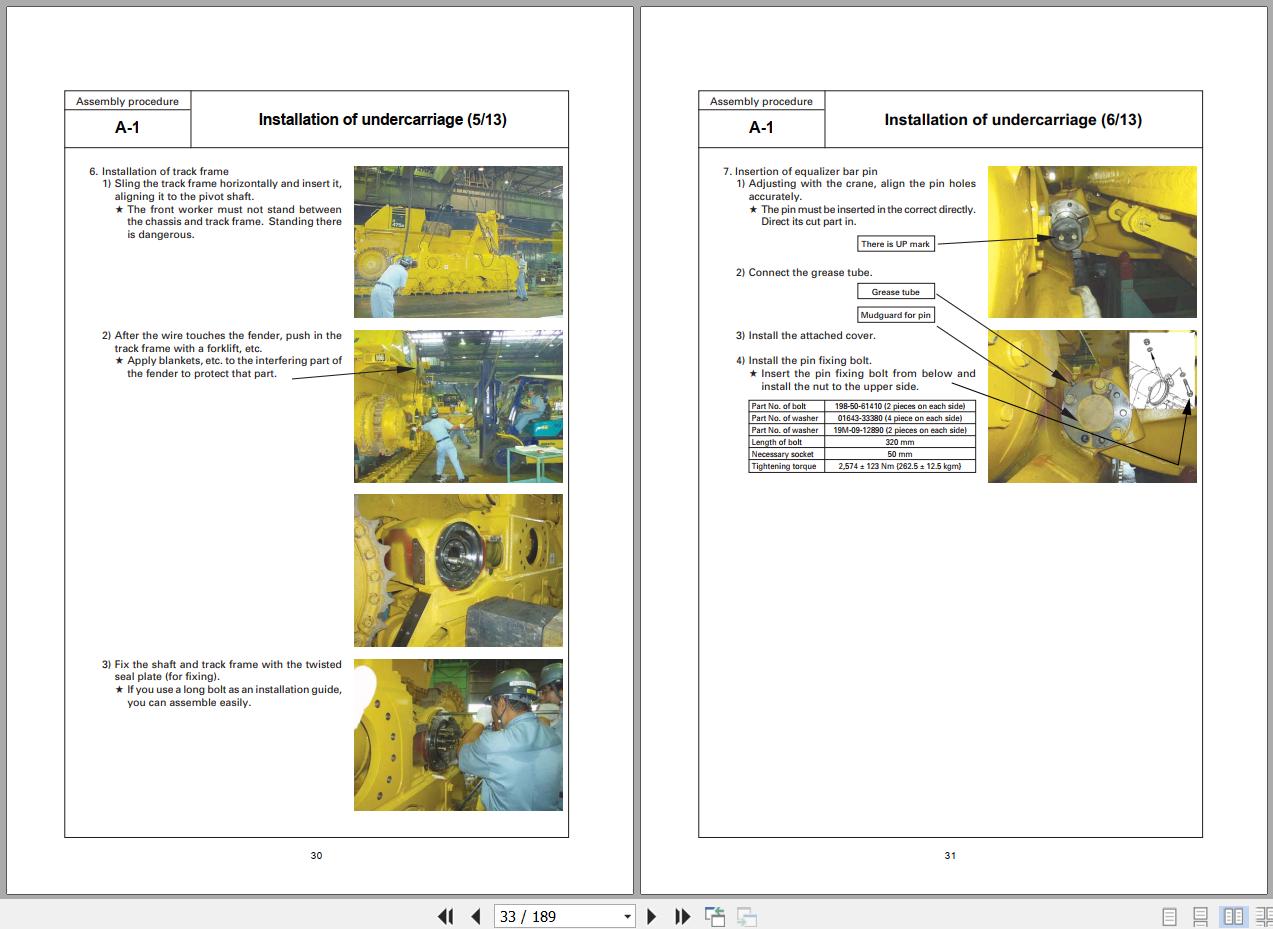Click the 50 mm necessary socket cell

point(899,454)
